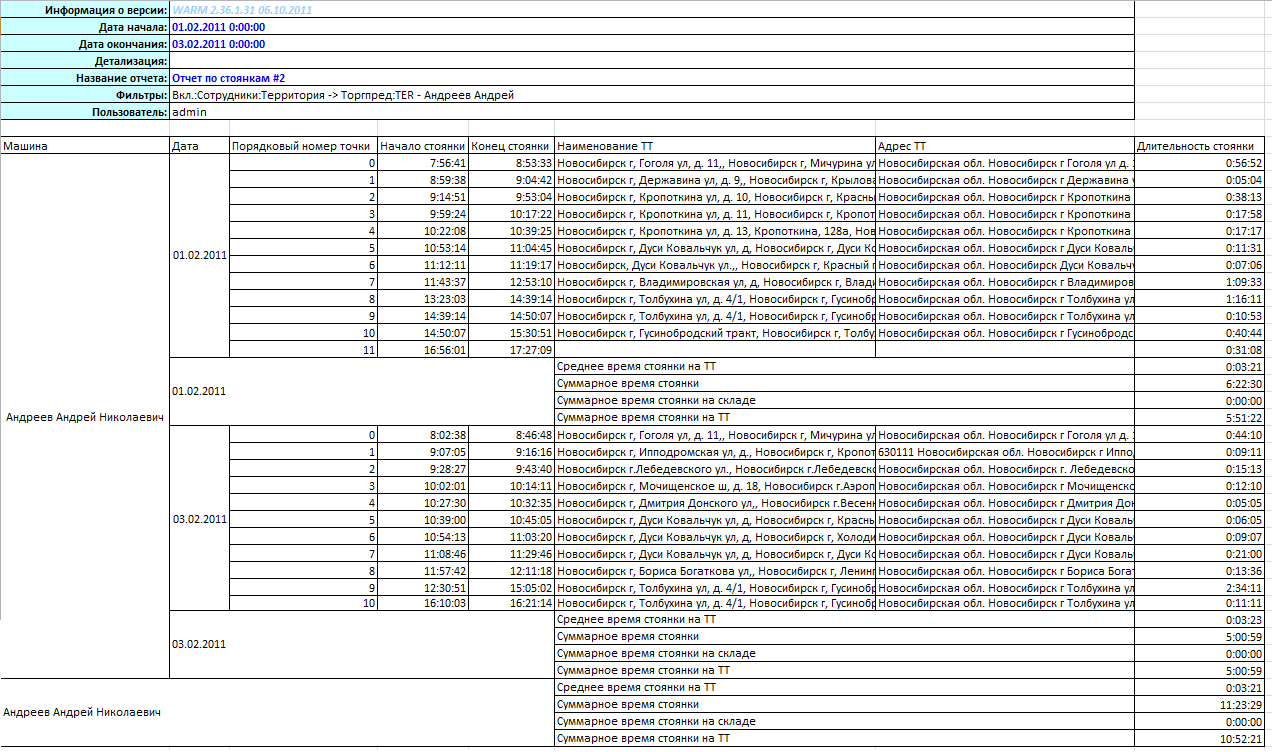Select the 'Наименование ТТ' header cell
The image size is (1272, 752).
point(714,146)
